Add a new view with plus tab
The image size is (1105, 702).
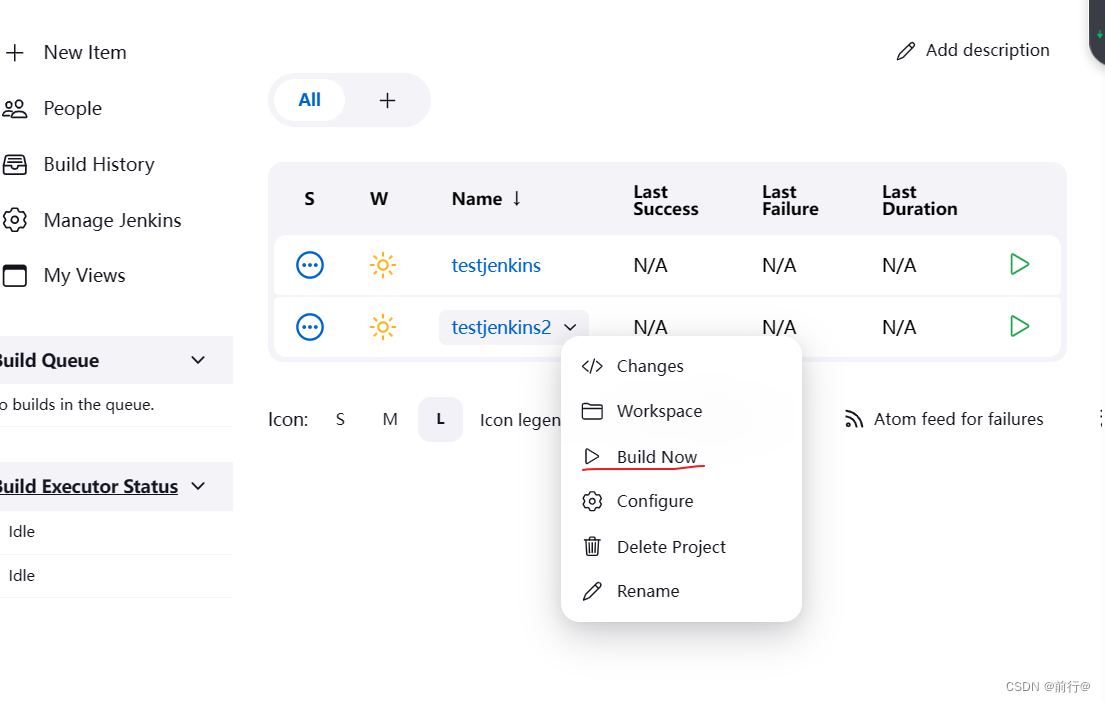(x=387, y=100)
